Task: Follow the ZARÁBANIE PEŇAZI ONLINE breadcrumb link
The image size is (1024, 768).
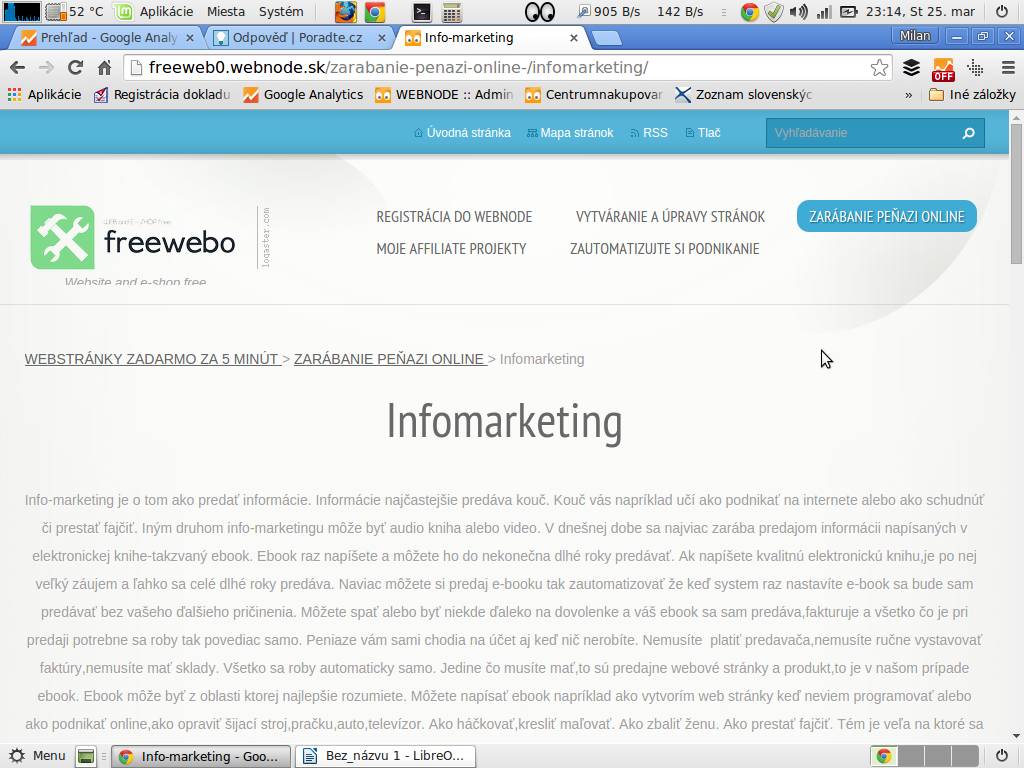Action: pos(389,359)
